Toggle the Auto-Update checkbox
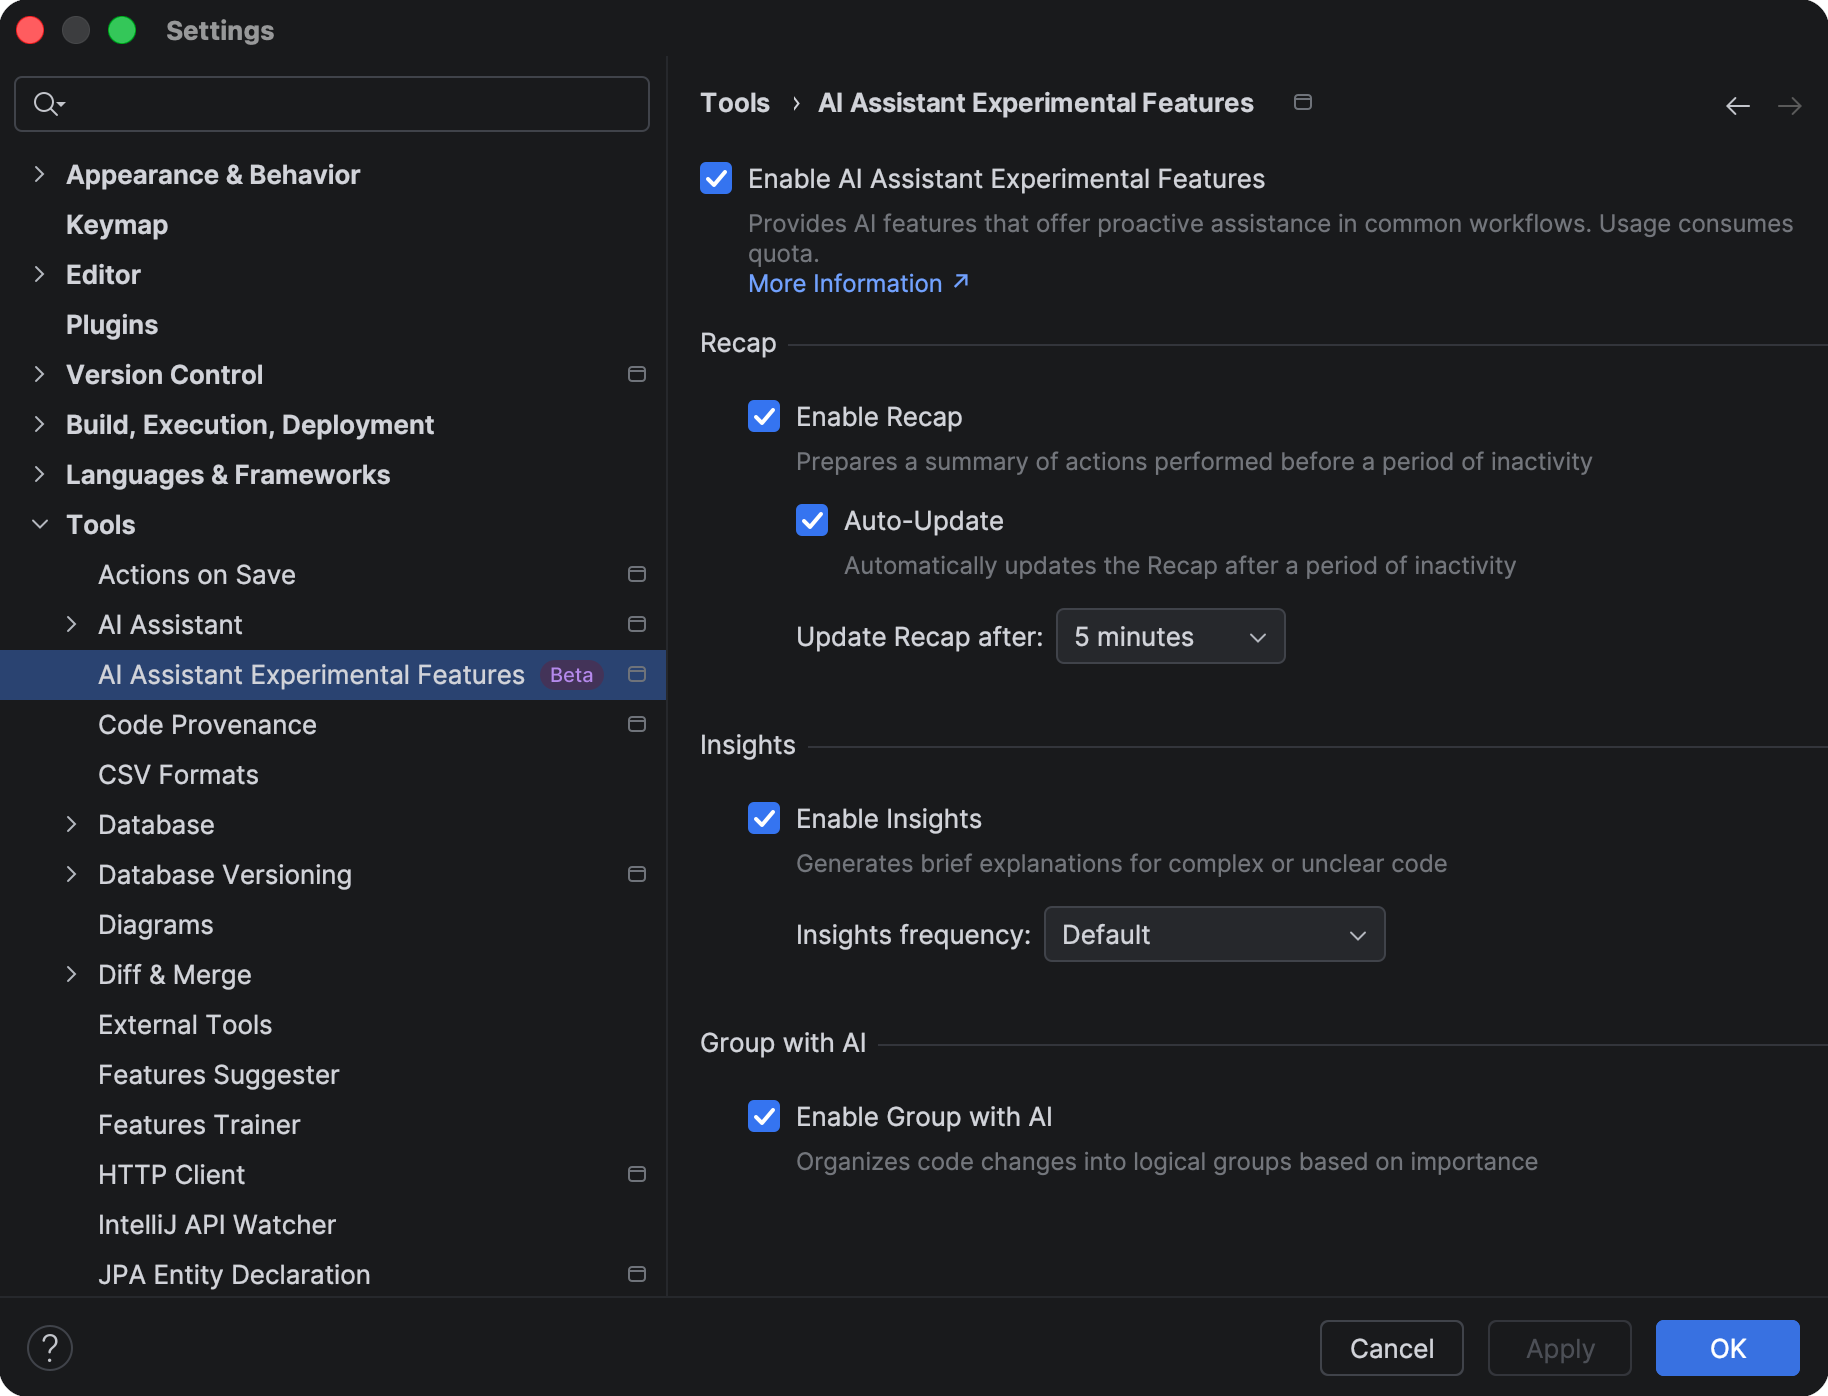This screenshot has width=1828, height=1396. point(812,521)
